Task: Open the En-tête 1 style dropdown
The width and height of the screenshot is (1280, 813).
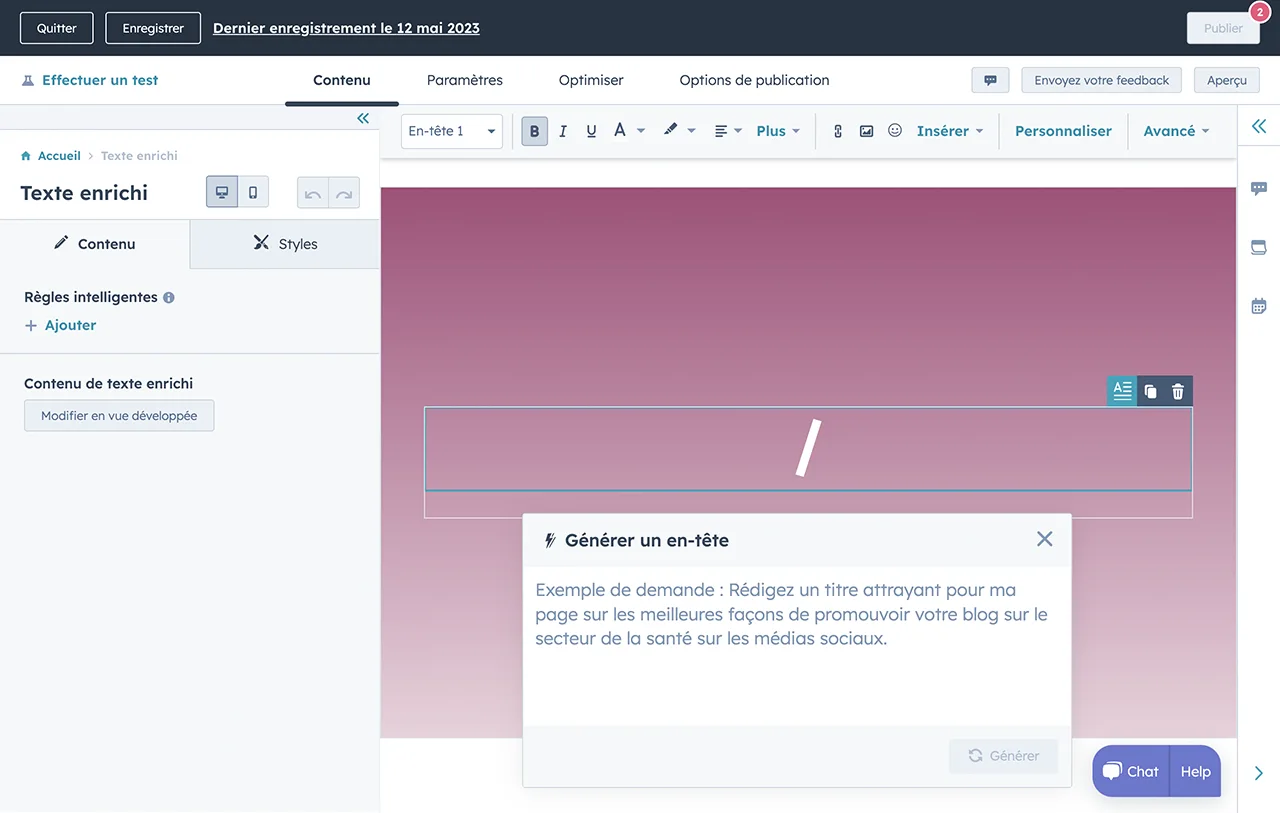Action: 451,131
